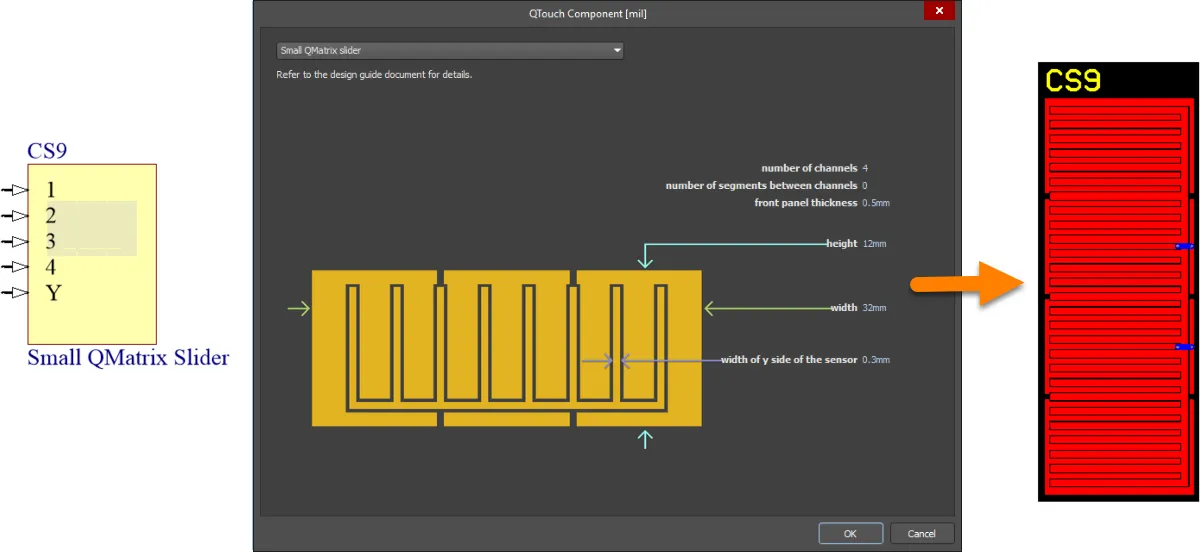Edit width of y side value 0.3mm

click(x=876, y=359)
